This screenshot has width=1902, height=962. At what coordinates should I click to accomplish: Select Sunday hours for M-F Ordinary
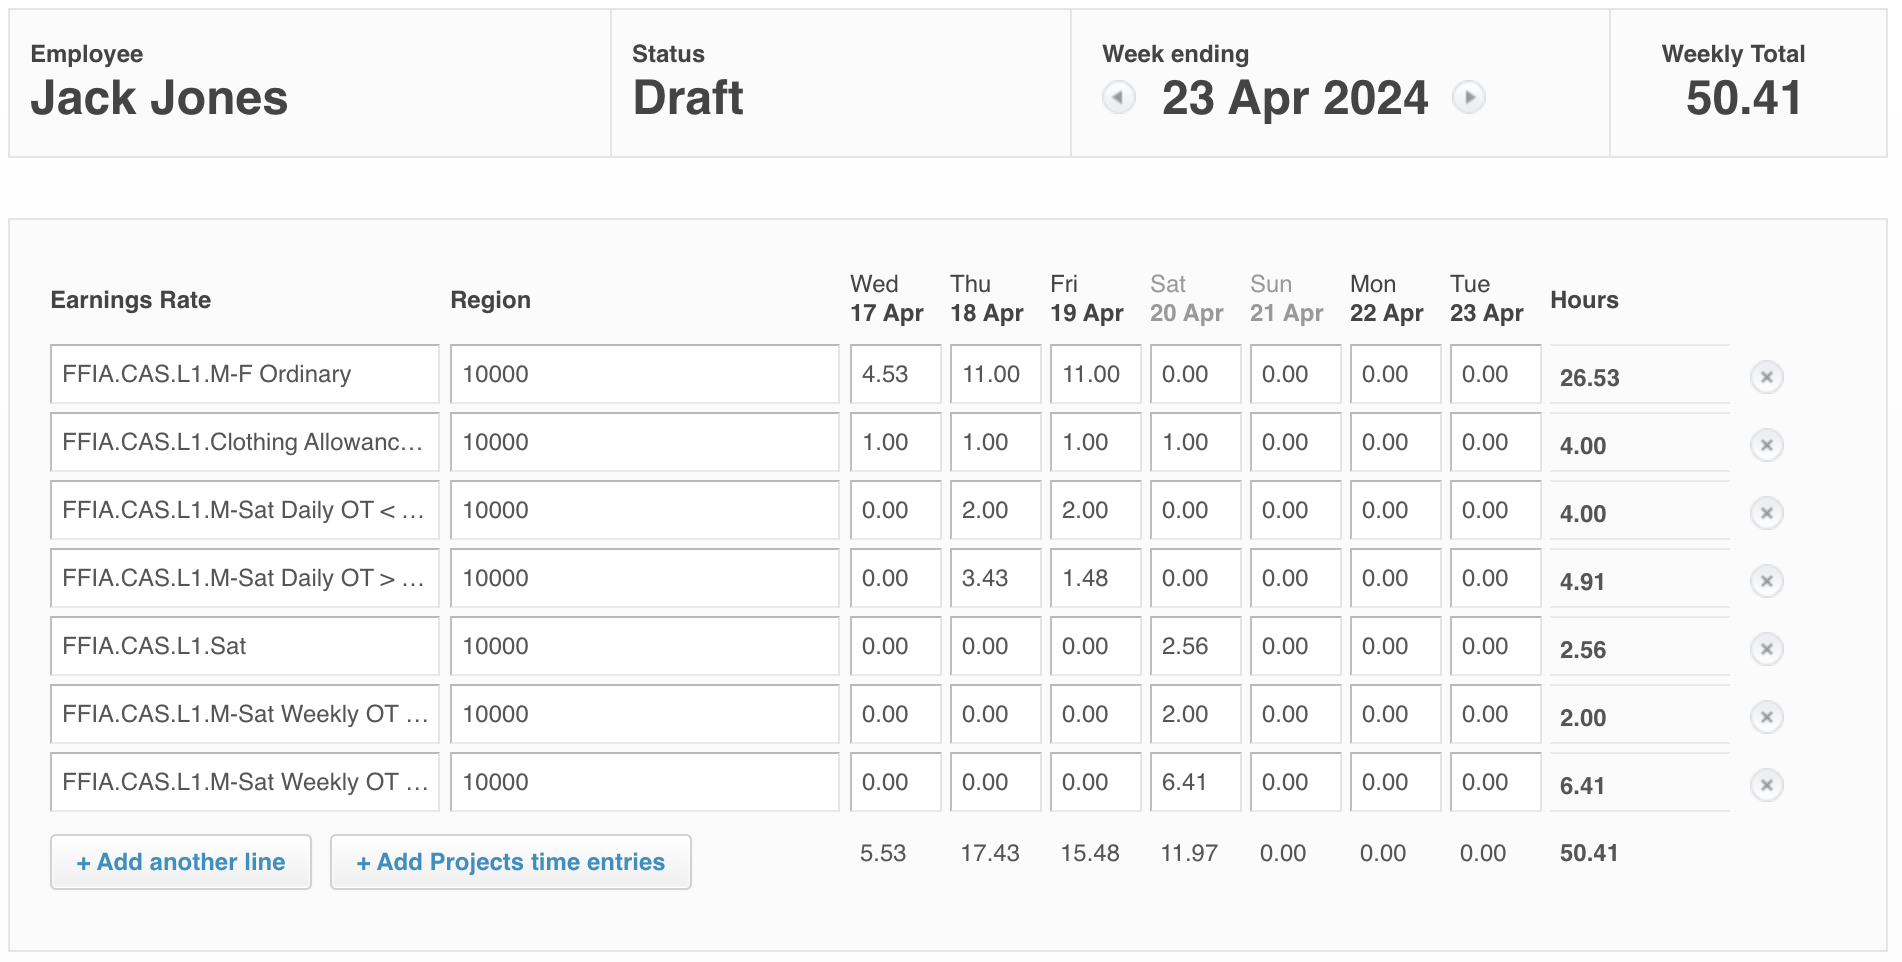(1296, 374)
